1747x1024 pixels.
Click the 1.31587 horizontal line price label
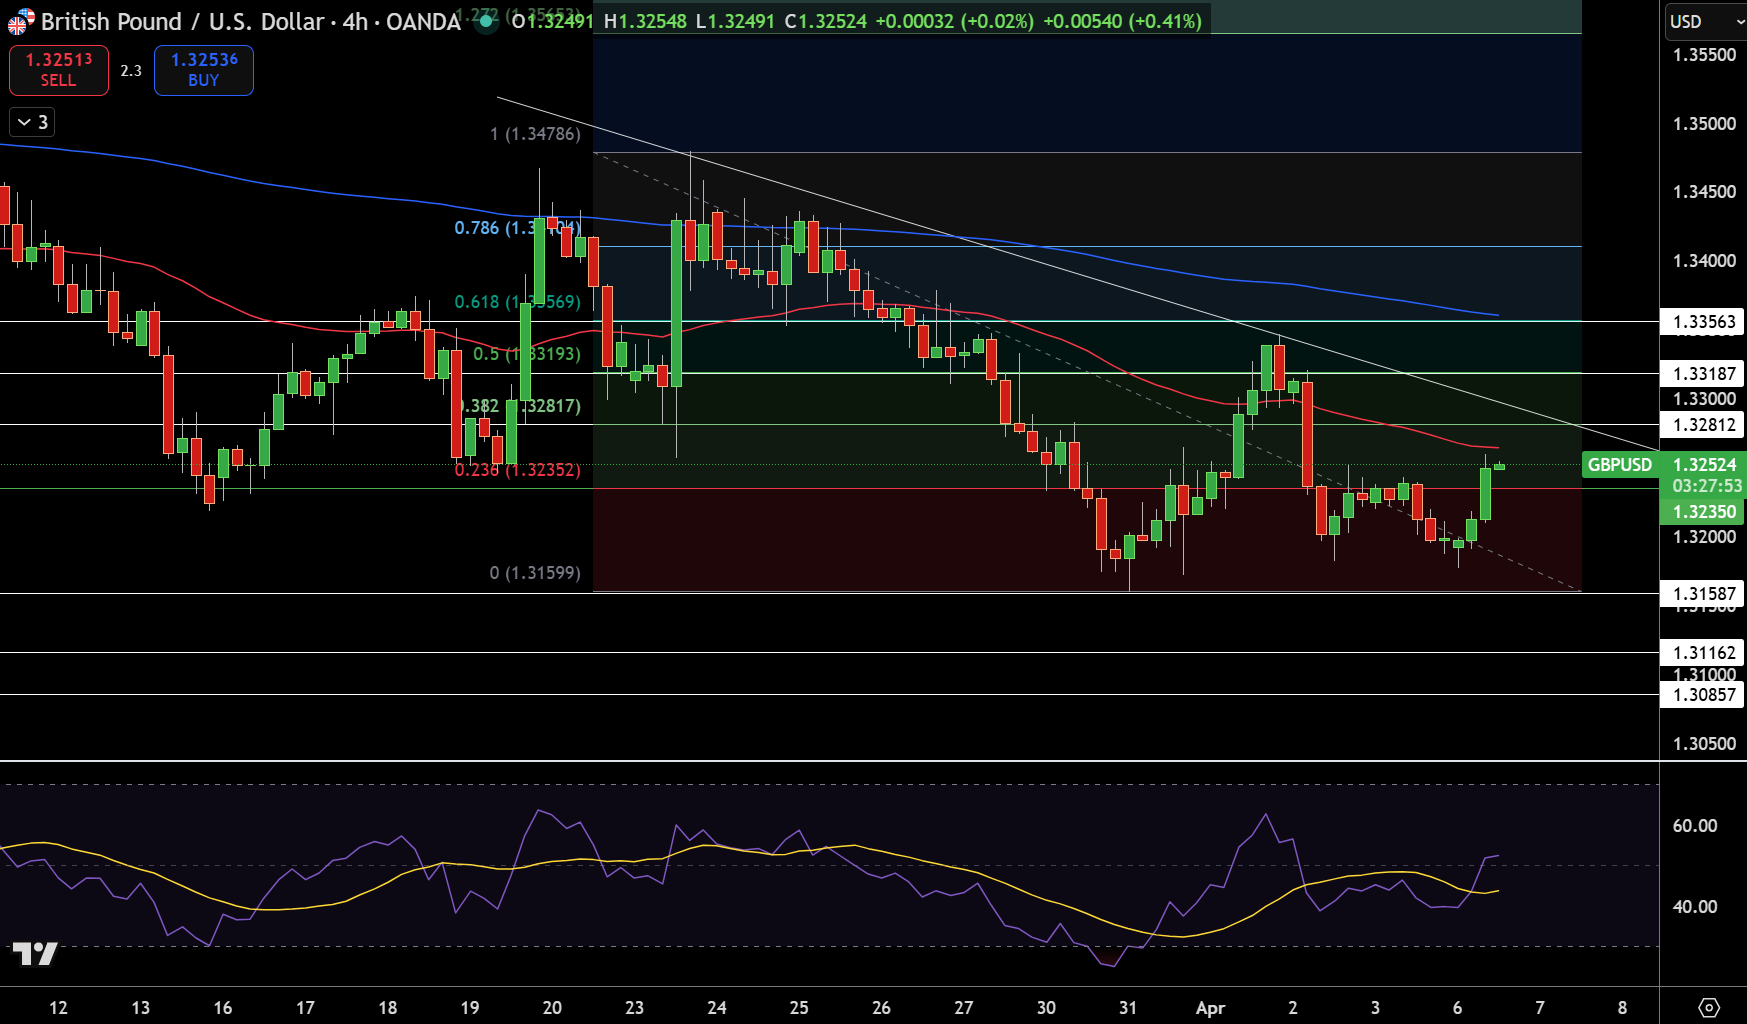pyautogui.click(x=1704, y=594)
